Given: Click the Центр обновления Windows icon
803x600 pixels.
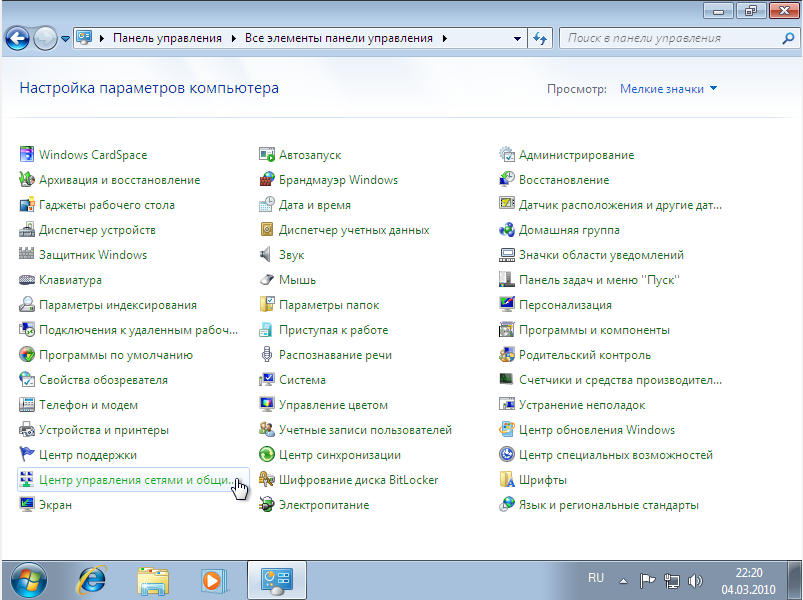Looking at the screenshot, I should coord(507,430).
